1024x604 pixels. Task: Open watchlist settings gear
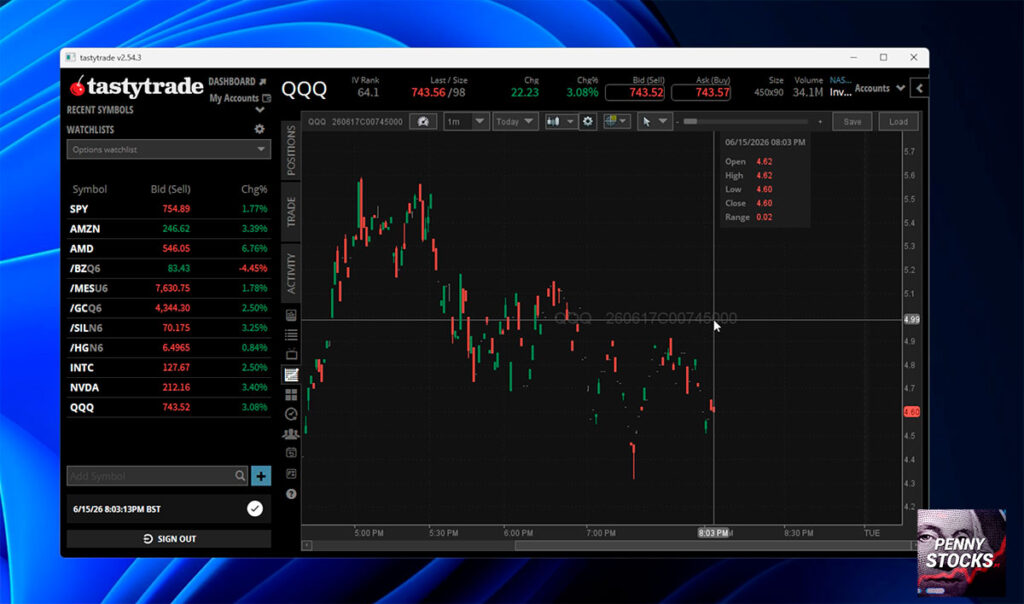pos(259,129)
